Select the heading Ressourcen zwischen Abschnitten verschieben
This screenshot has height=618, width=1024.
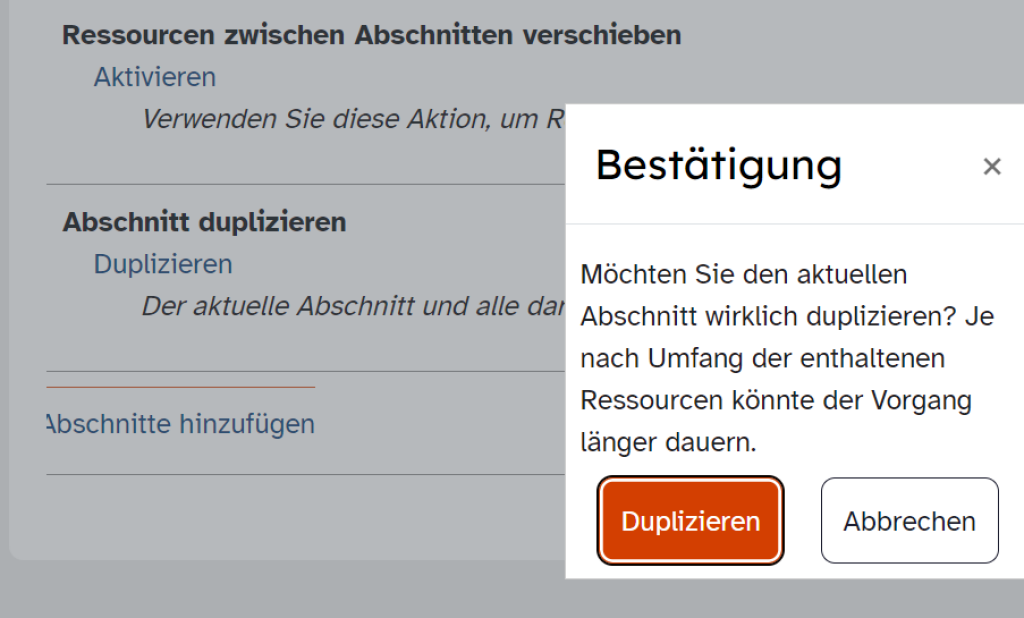[x=372, y=34]
